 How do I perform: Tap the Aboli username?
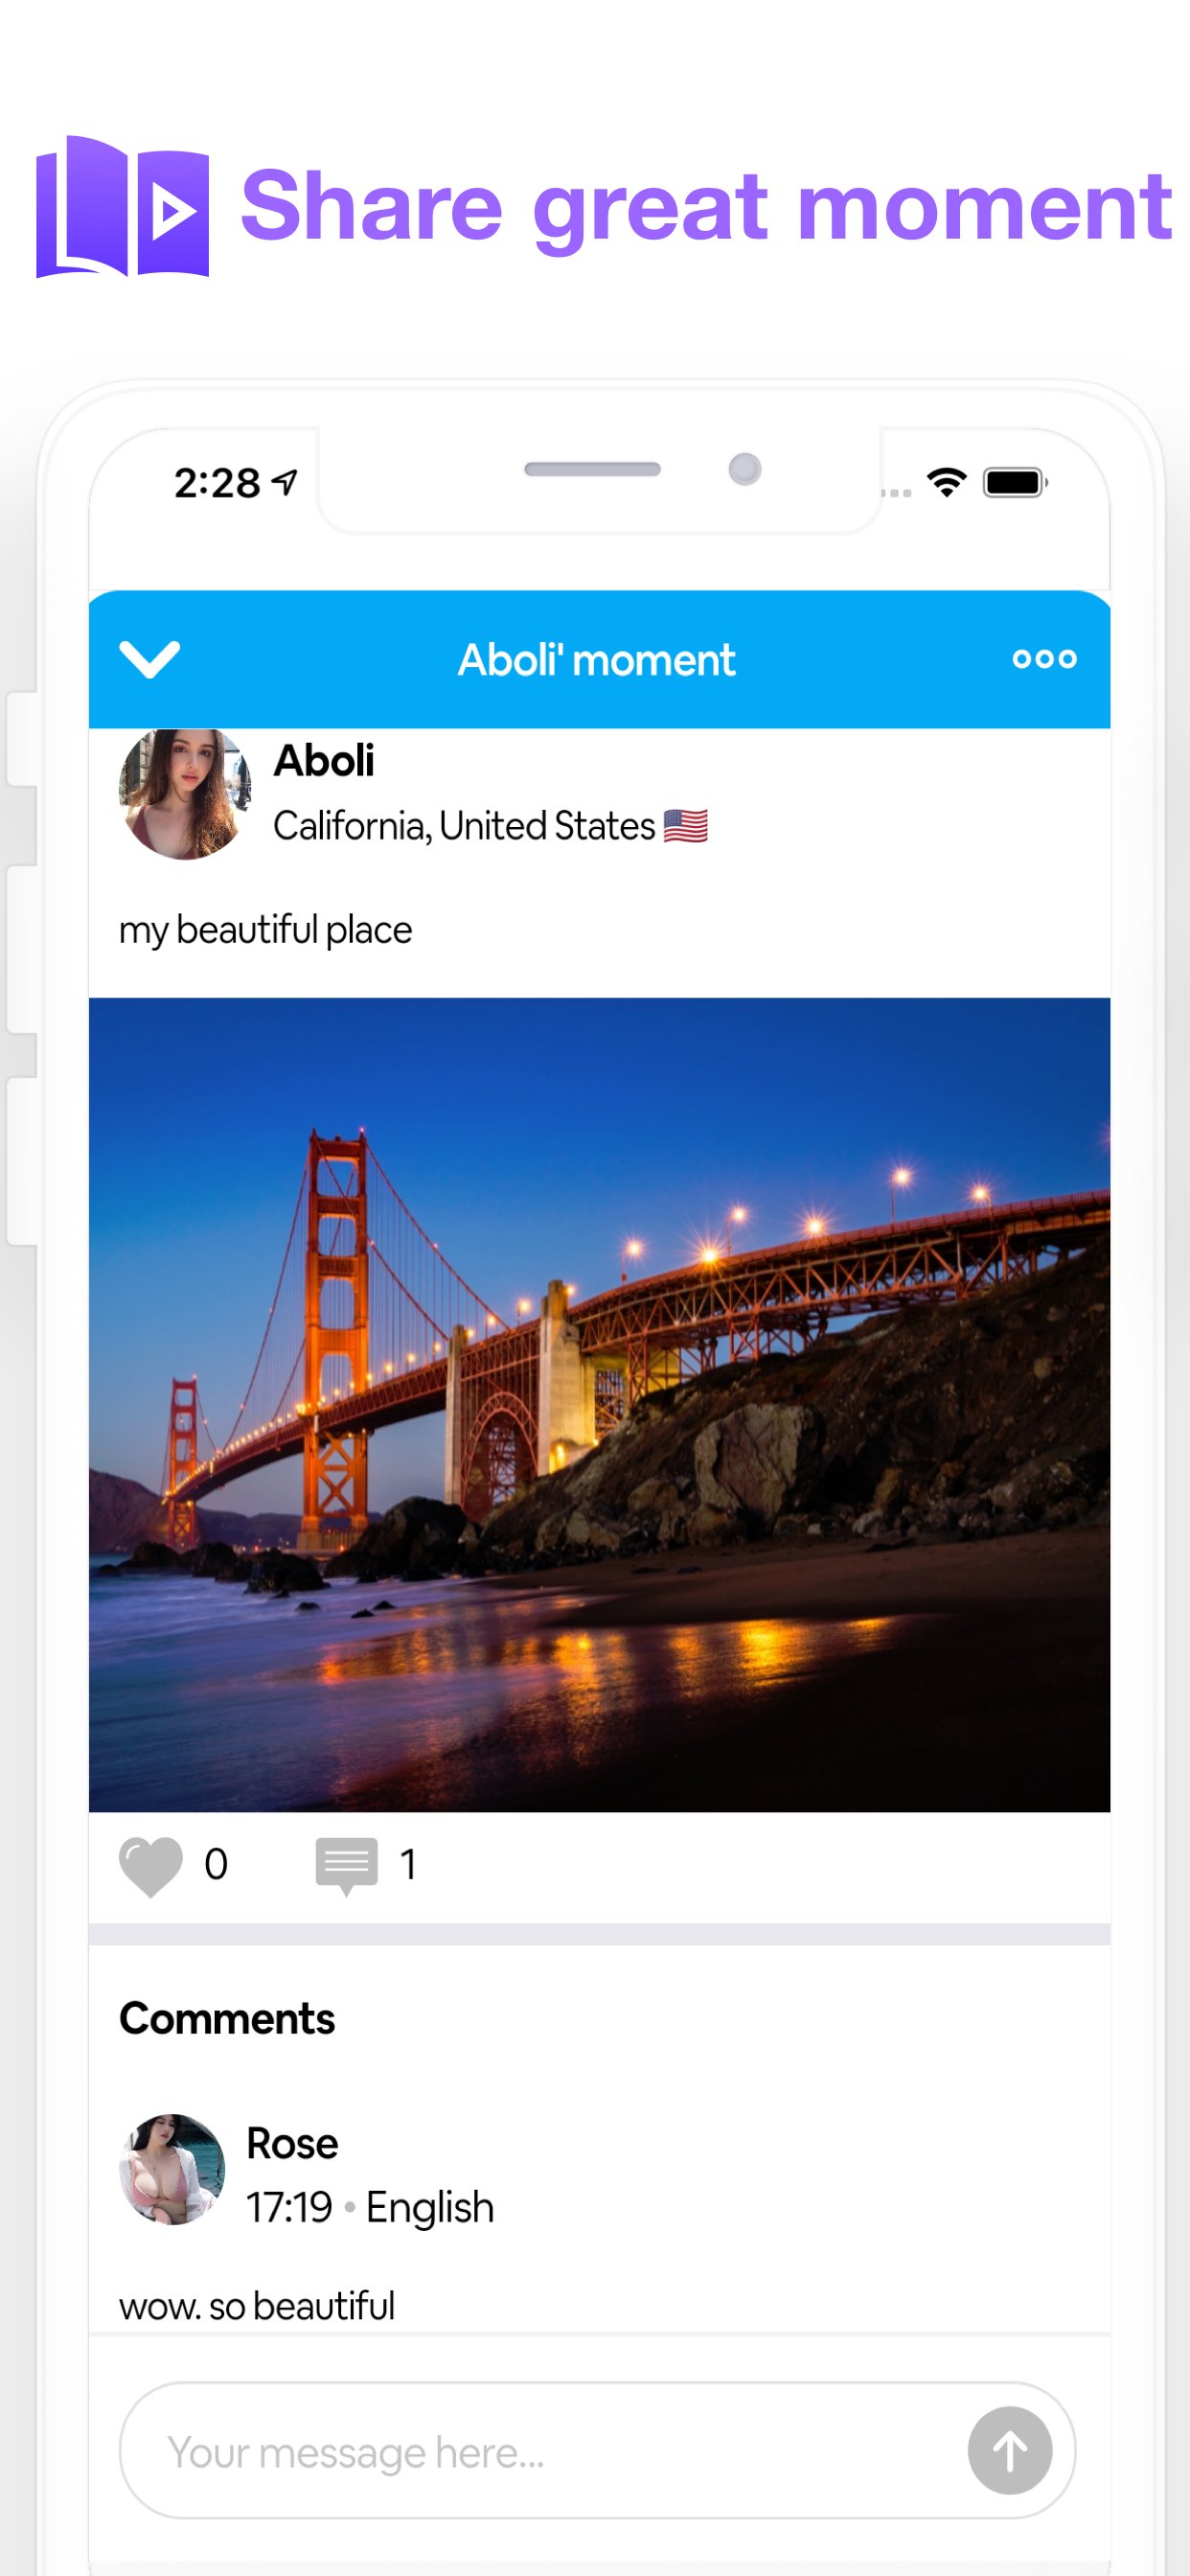[324, 762]
